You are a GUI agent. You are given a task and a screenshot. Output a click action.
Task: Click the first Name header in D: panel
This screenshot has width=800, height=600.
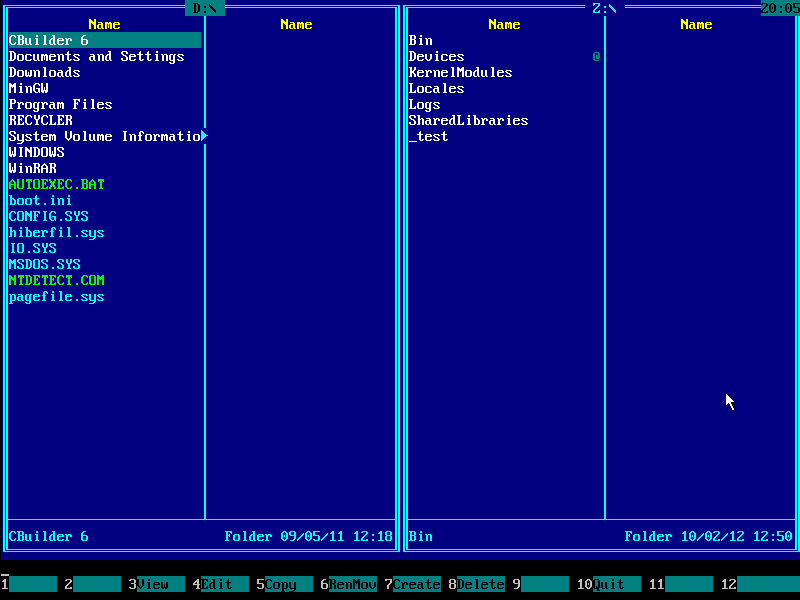click(x=104, y=24)
